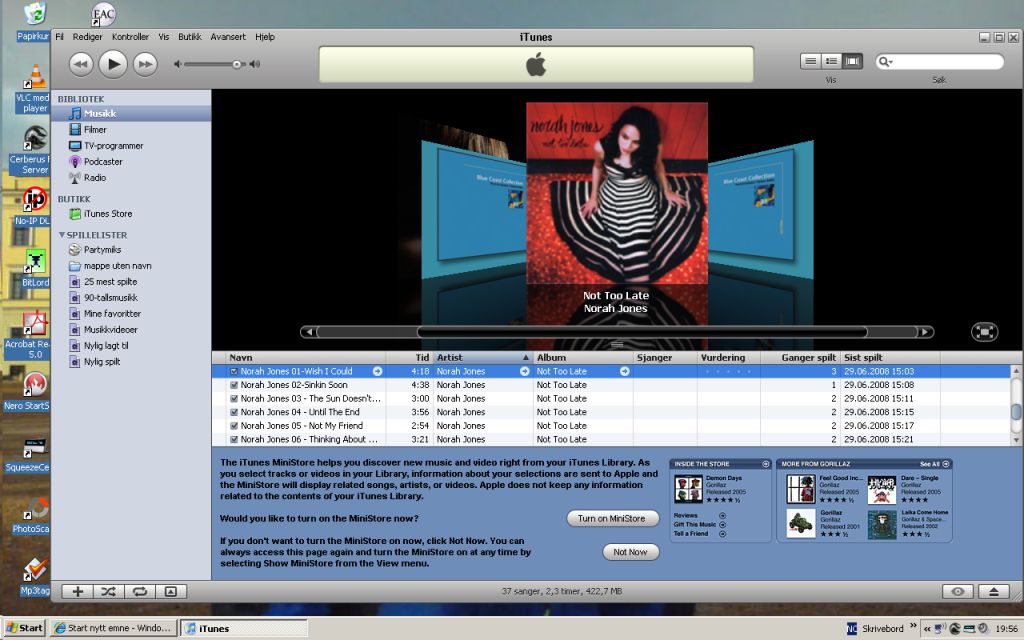Click the Tell a Friend link

[x=699, y=534]
